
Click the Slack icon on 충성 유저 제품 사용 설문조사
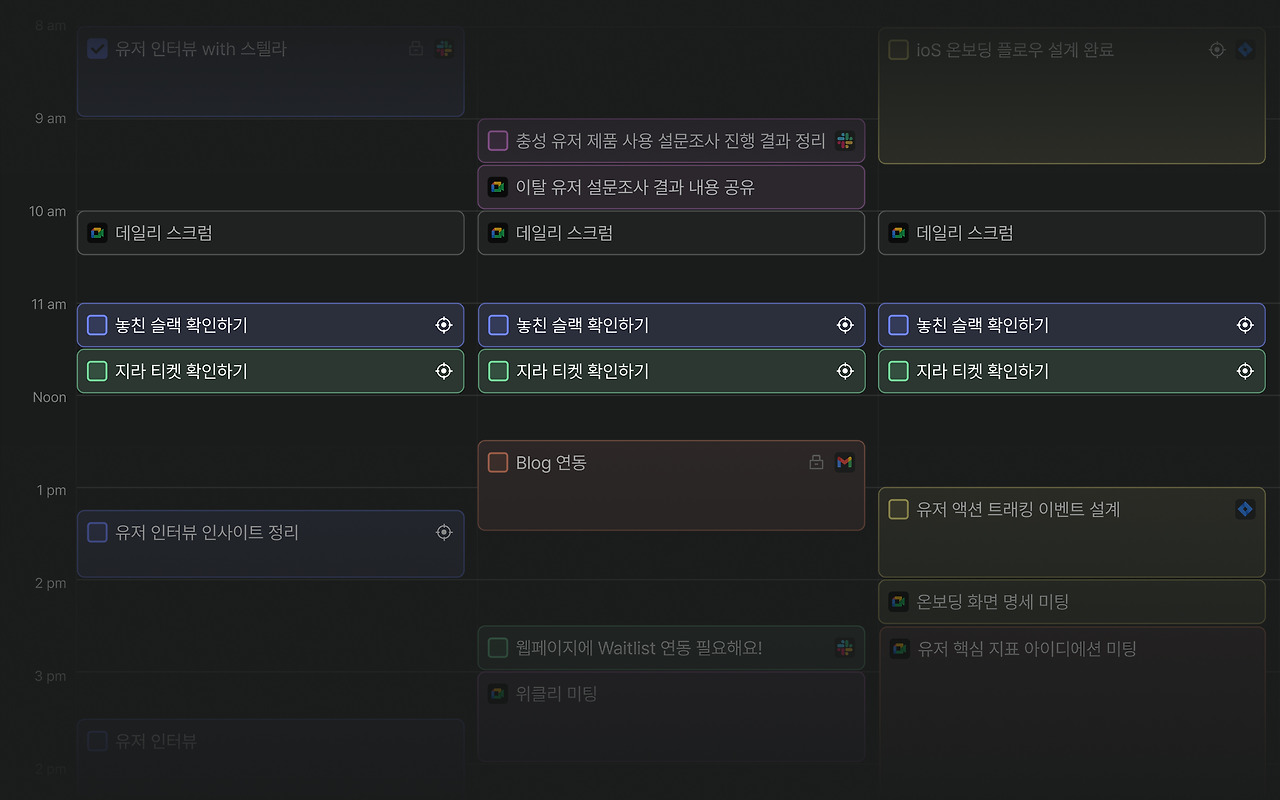tap(845, 141)
